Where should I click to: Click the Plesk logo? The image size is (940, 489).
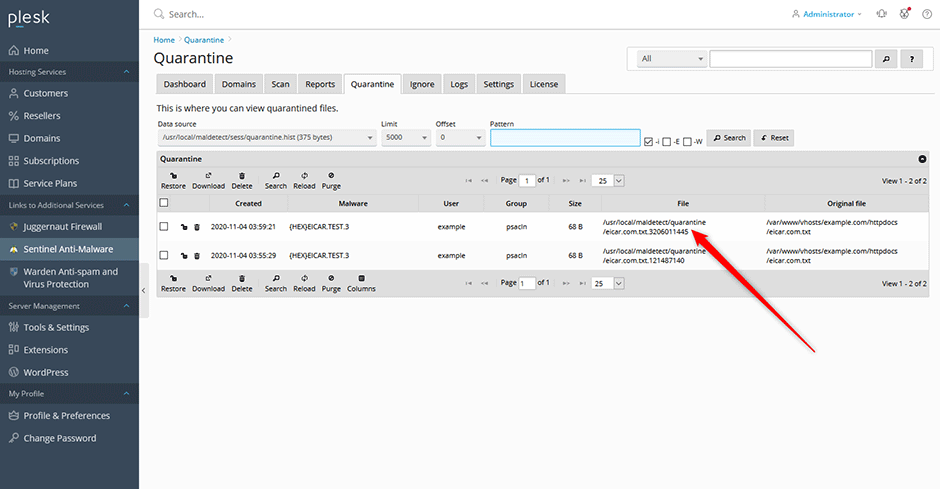click(29, 18)
